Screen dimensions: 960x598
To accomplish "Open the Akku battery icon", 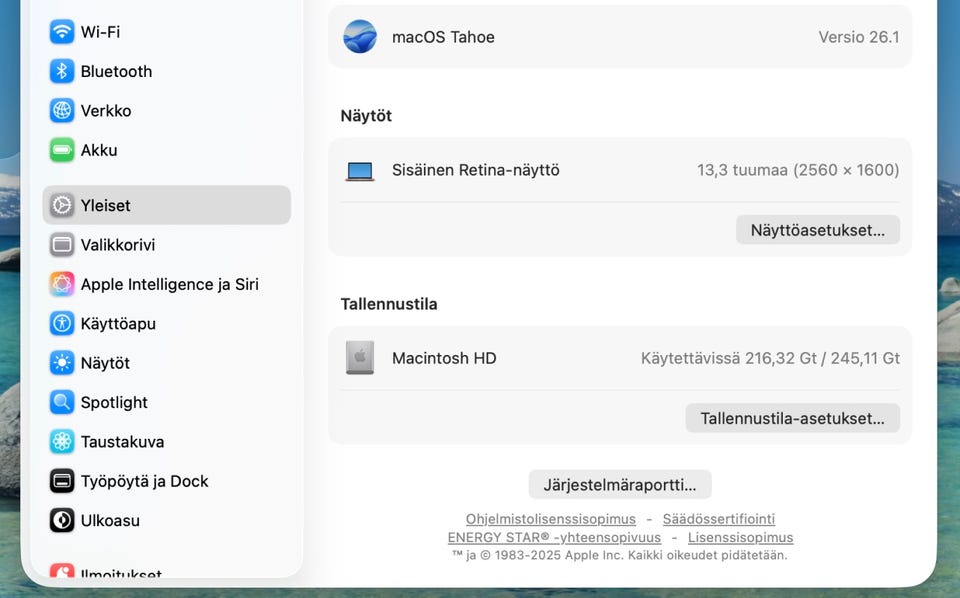I will [62, 150].
